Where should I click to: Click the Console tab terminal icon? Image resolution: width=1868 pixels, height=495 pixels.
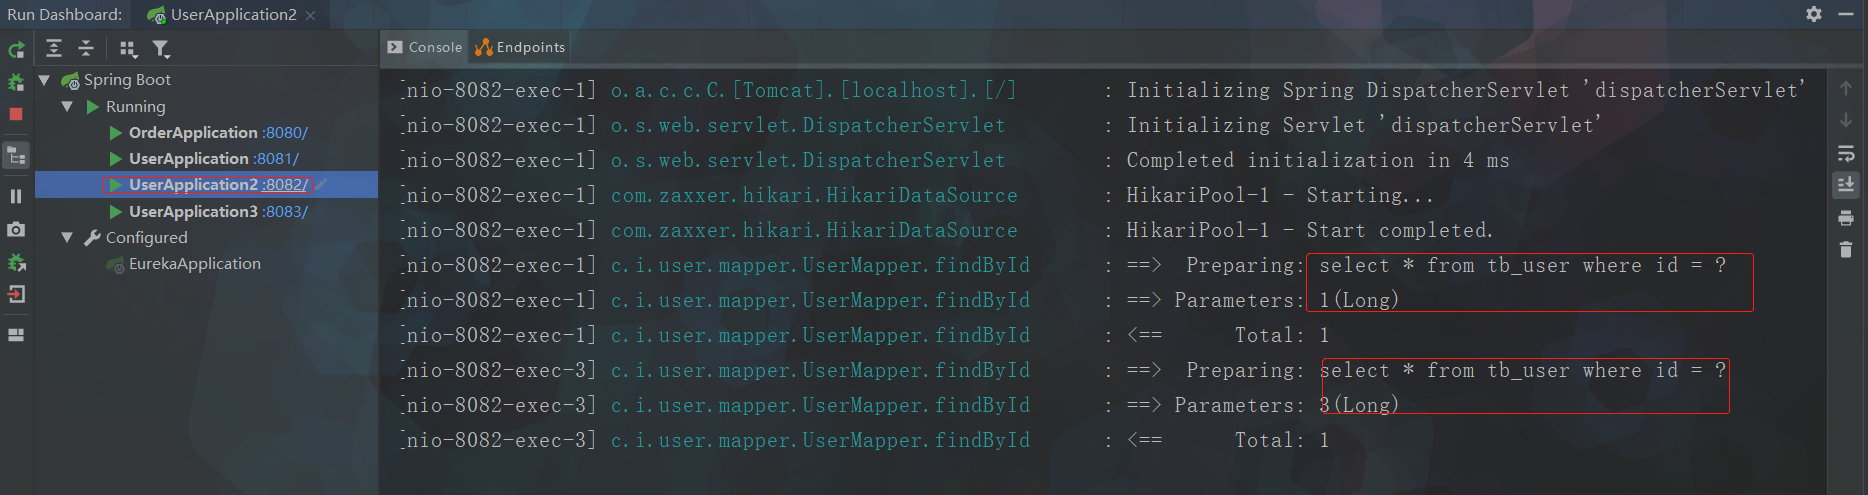click(x=395, y=47)
